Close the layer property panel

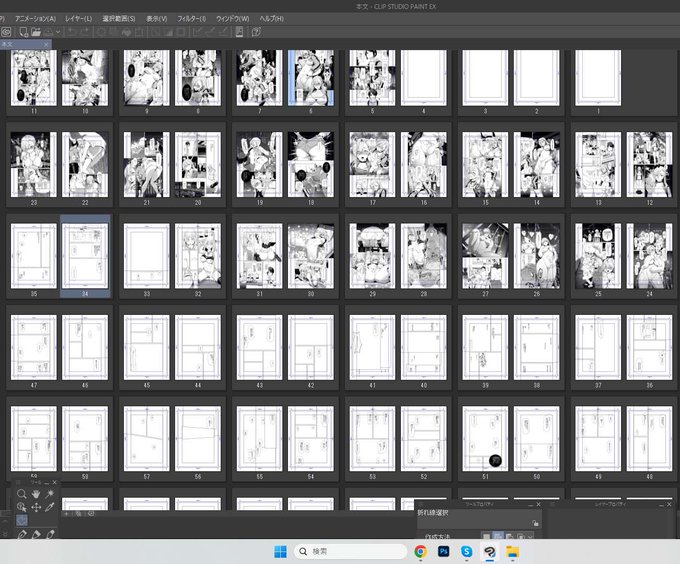click(669, 505)
